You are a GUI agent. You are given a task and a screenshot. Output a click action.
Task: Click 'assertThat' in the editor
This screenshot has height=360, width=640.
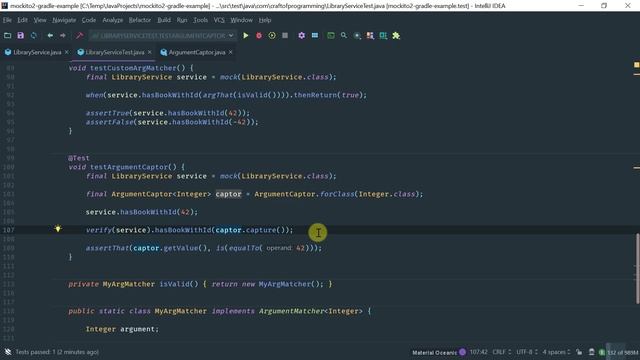click(107, 248)
